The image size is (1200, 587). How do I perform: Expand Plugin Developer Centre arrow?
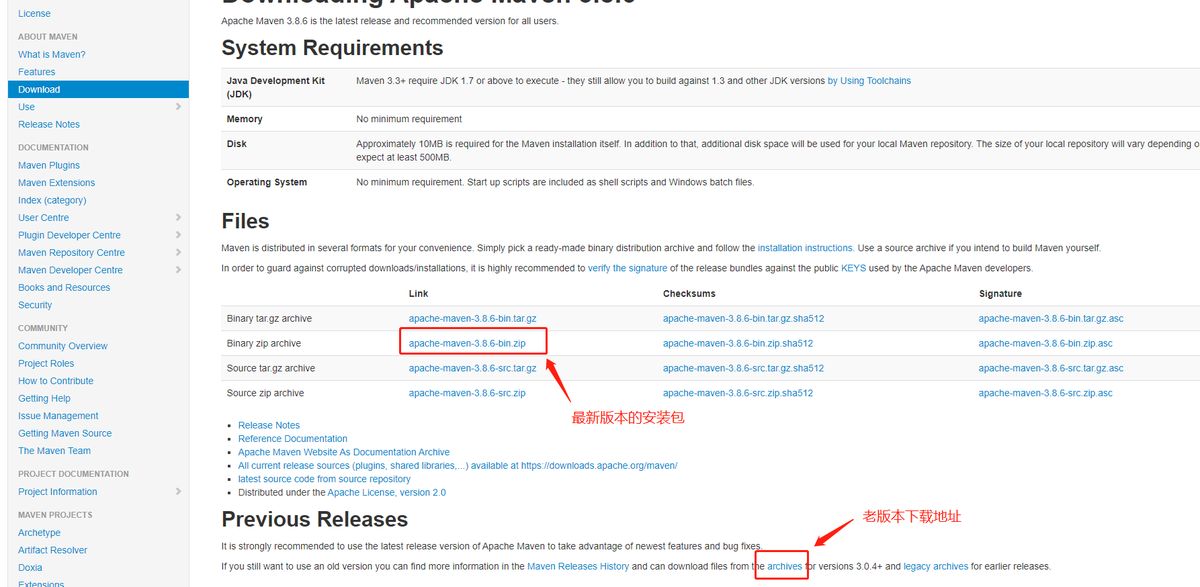[x=178, y=236]
